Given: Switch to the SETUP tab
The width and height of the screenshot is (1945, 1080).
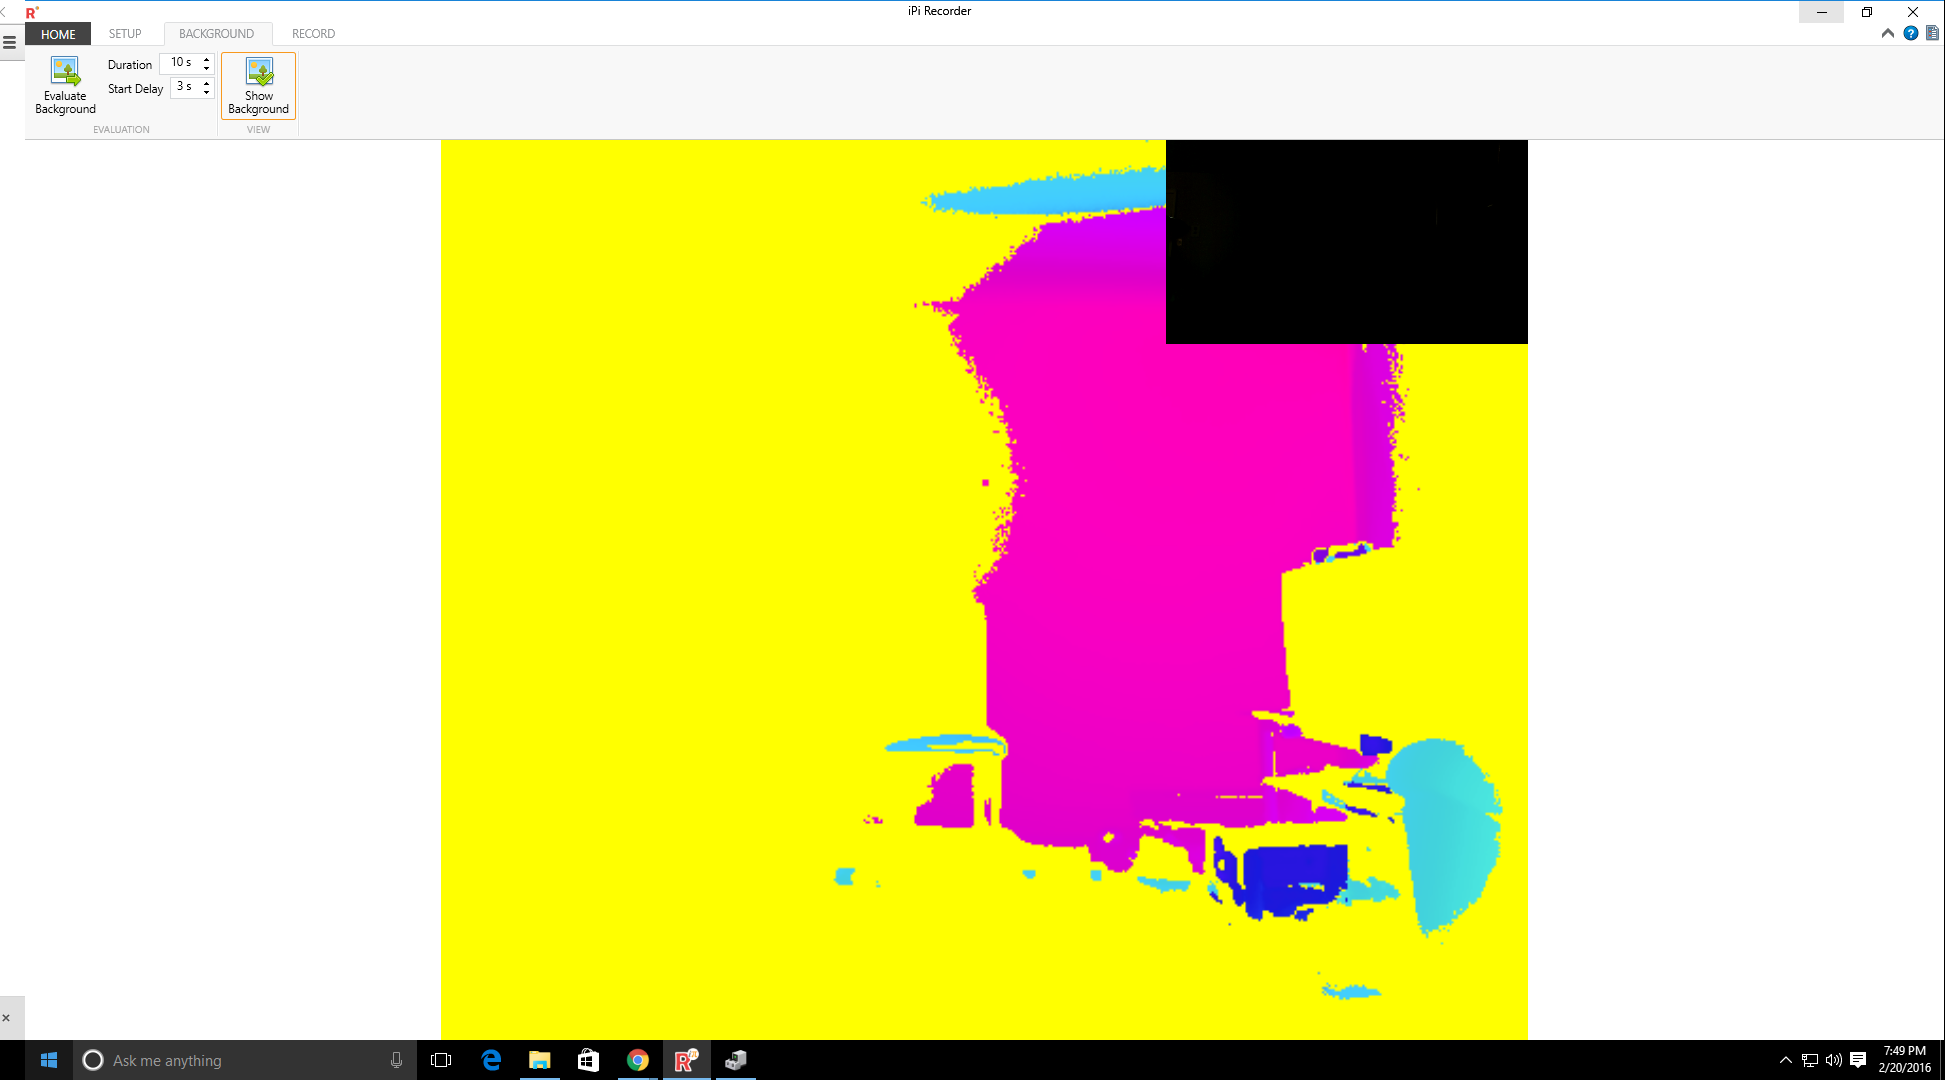Looking at the screenshot, I should (x=125, y=34).
